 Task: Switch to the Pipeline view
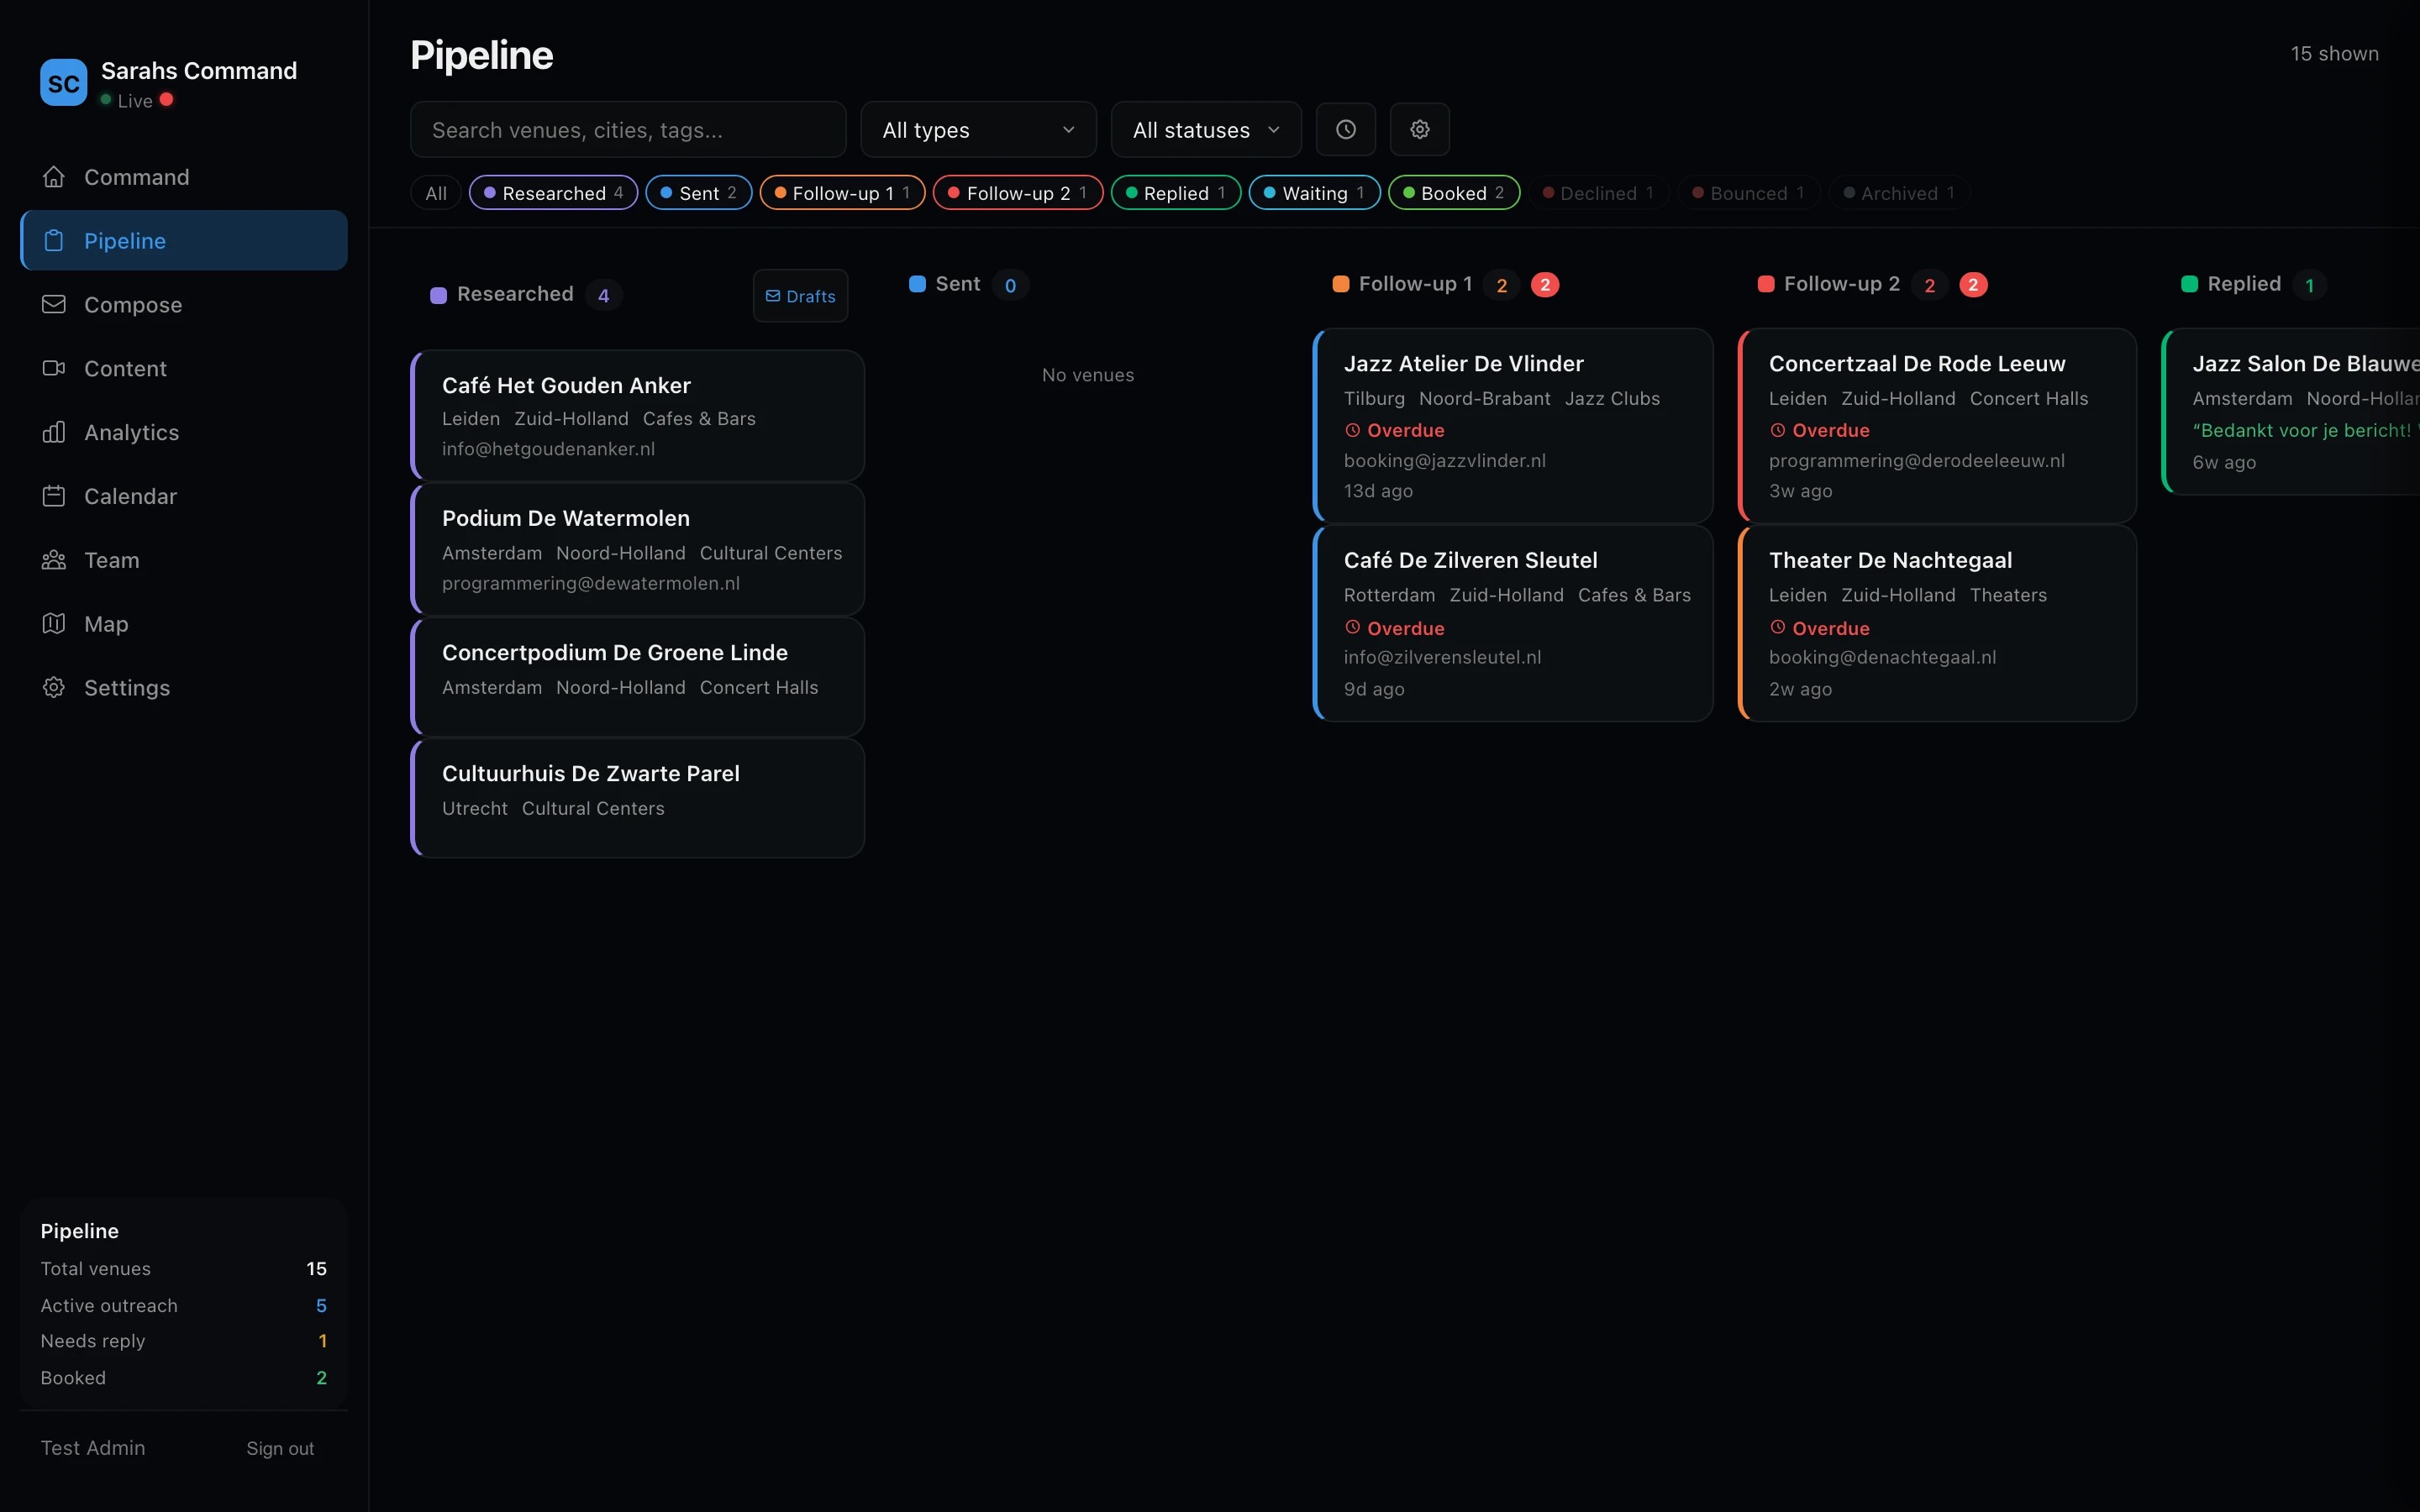tap(125, 240)
